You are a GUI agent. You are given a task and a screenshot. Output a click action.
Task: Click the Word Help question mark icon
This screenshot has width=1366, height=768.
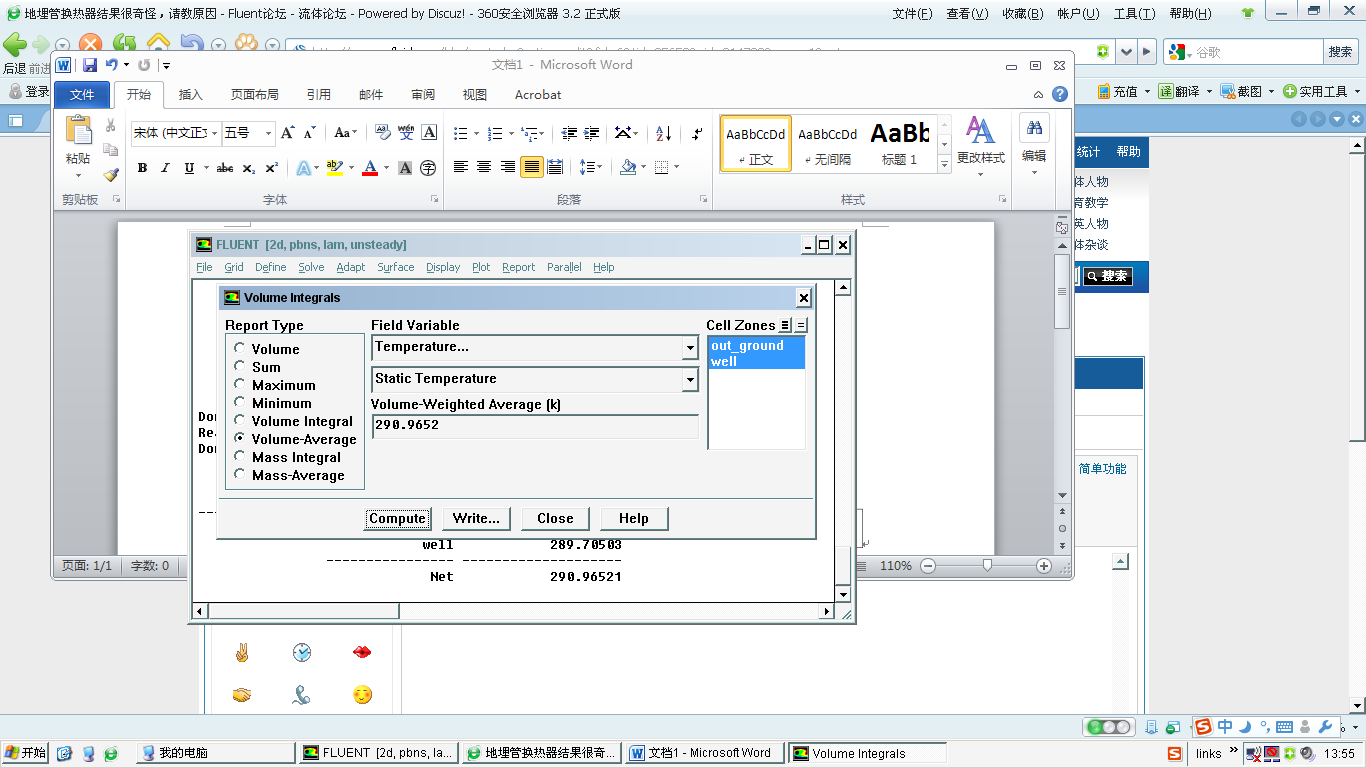coord(1060,94)
